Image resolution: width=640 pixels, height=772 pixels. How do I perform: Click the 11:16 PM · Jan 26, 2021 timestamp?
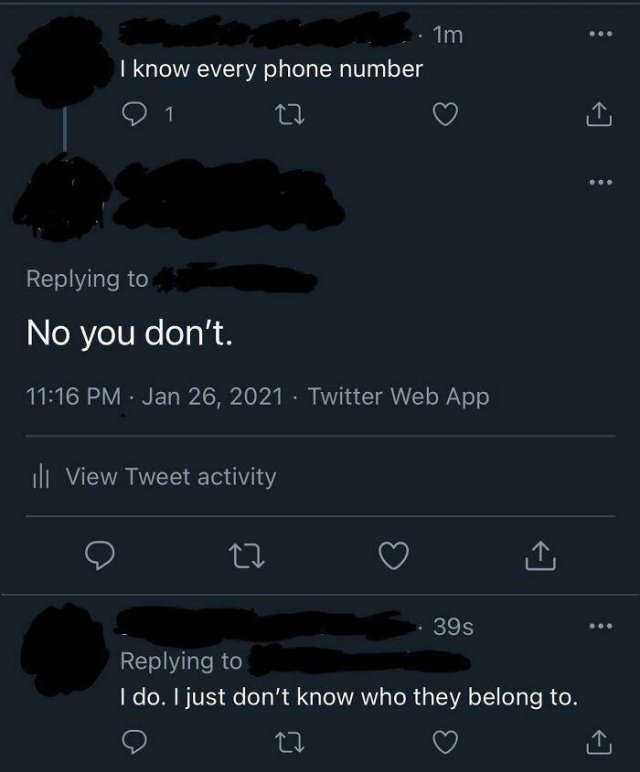click(x=153, y=397)
